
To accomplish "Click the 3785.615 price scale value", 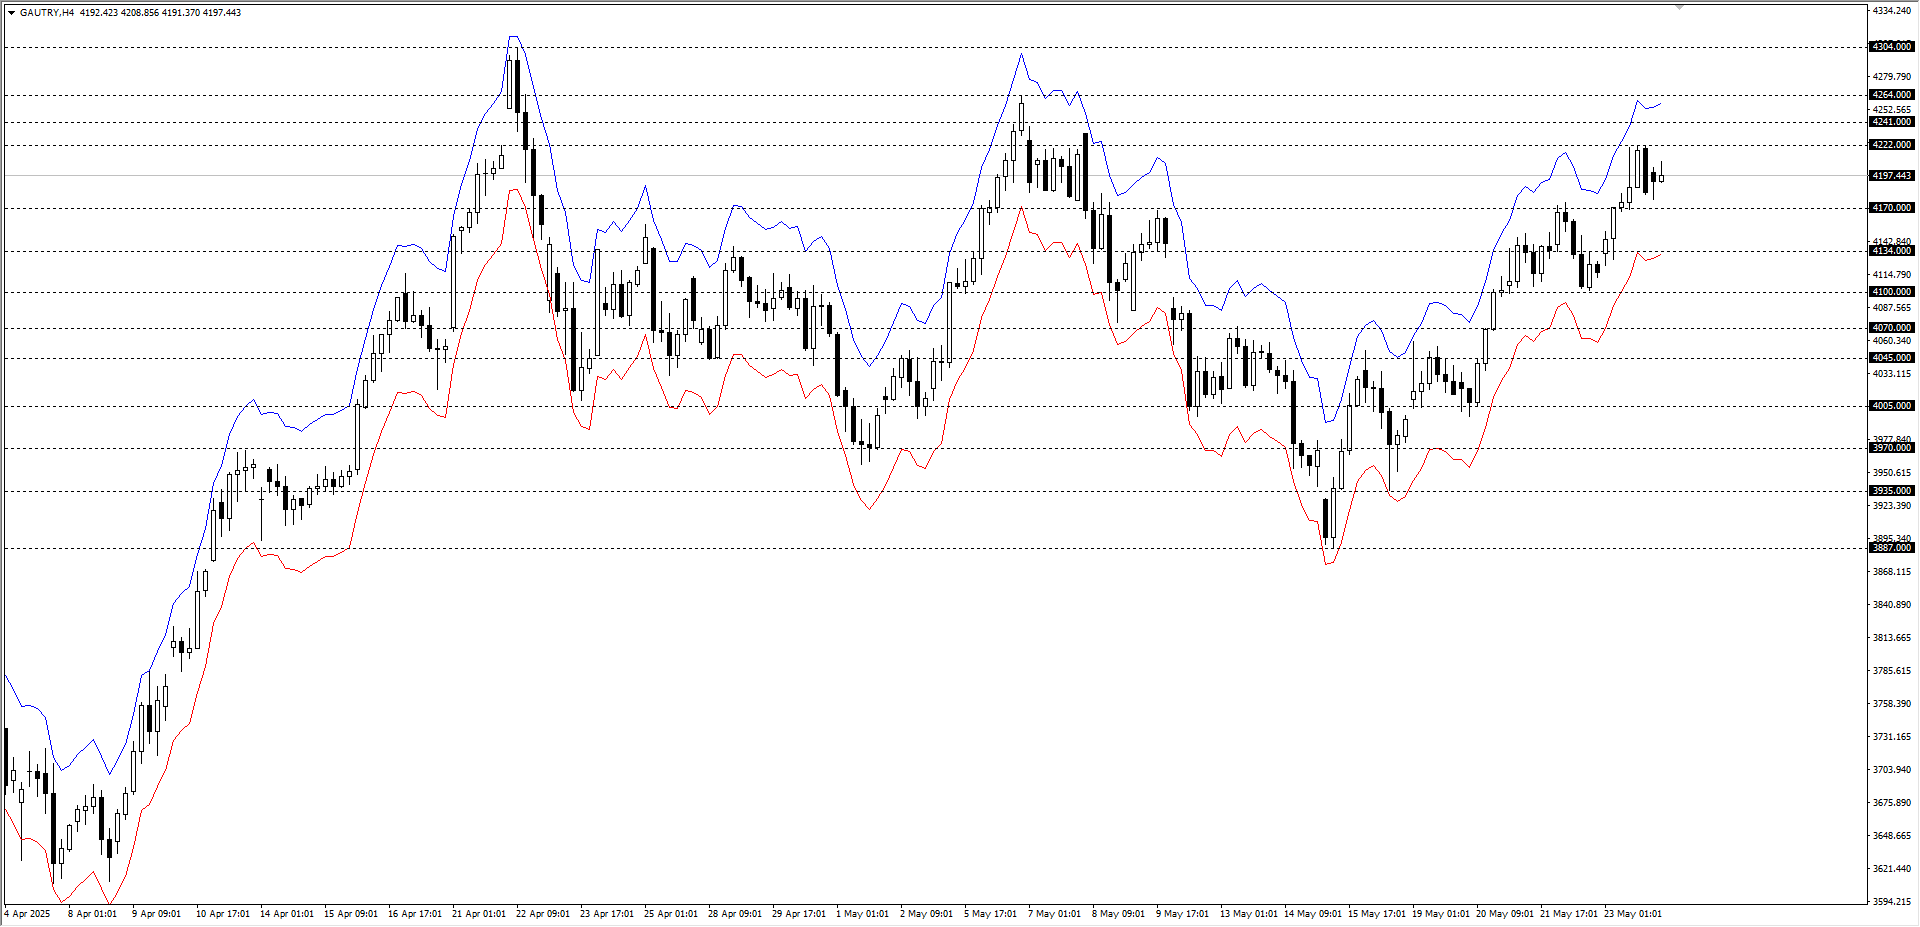I will (1891, 671).
